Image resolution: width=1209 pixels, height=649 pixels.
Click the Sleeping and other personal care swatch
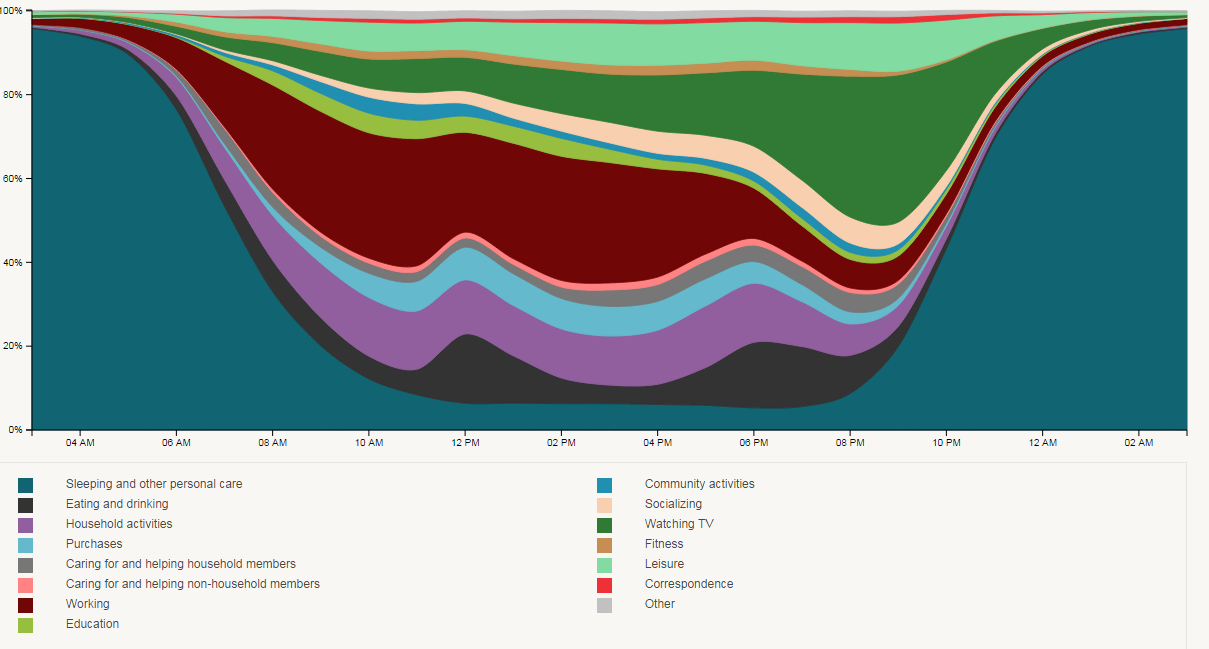(x=25, y=485)
